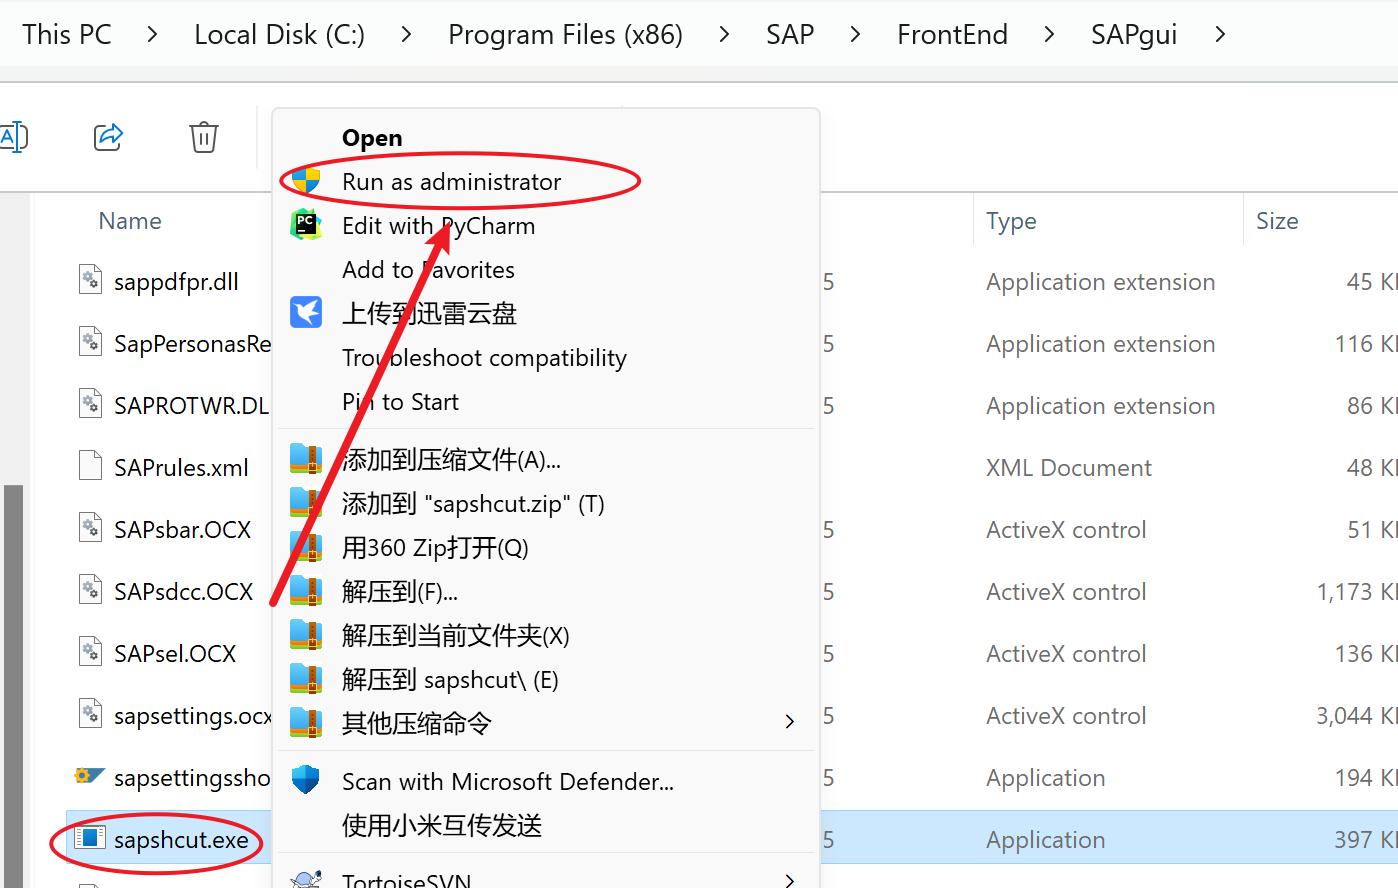Click the 360 Zip icon next to 用360 Zip打开(Q)
The width and height of the screenshot is (1398, 888).
[x=306, y=547]
